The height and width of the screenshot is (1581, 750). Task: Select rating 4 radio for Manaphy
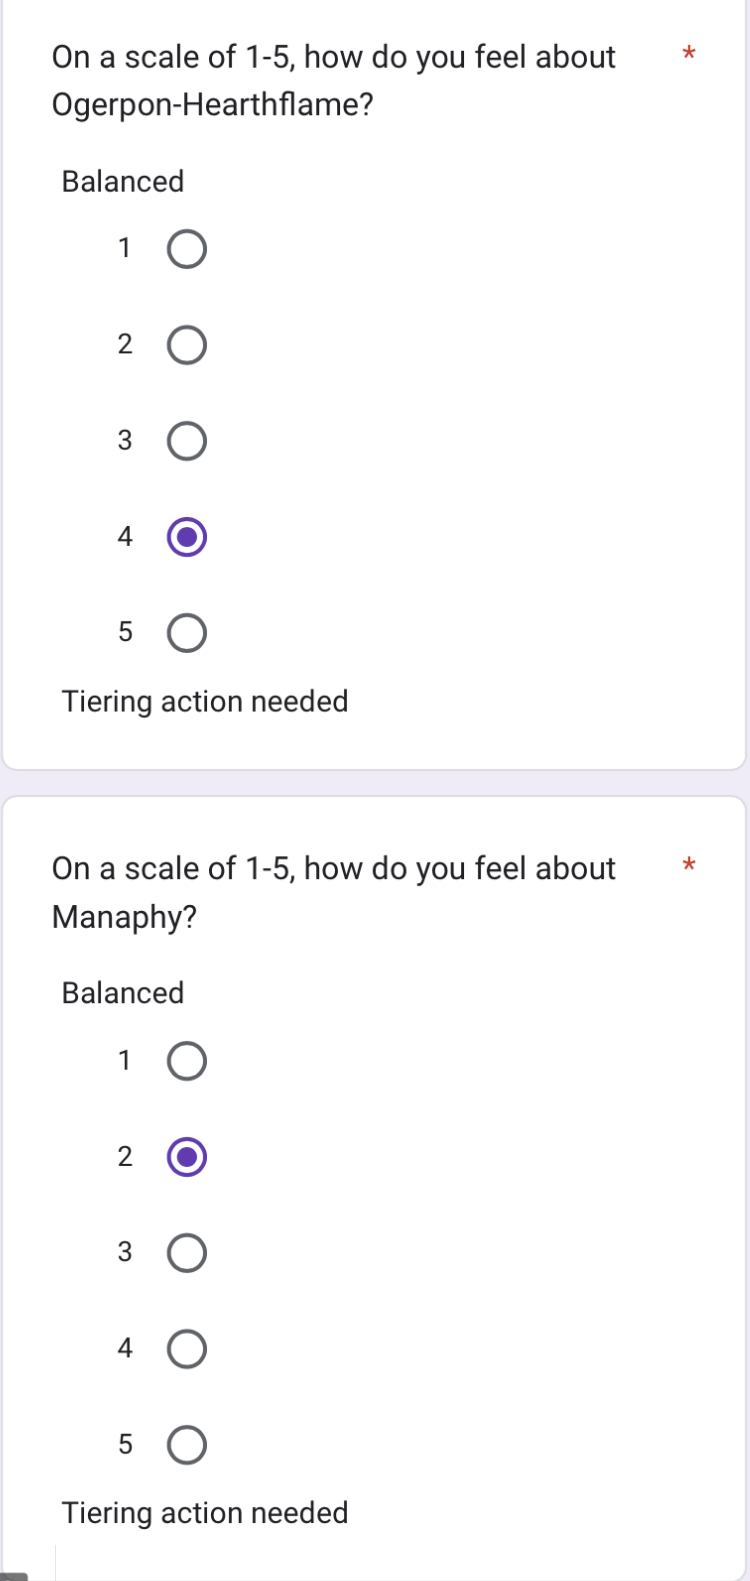click(x=187, y=1349)
